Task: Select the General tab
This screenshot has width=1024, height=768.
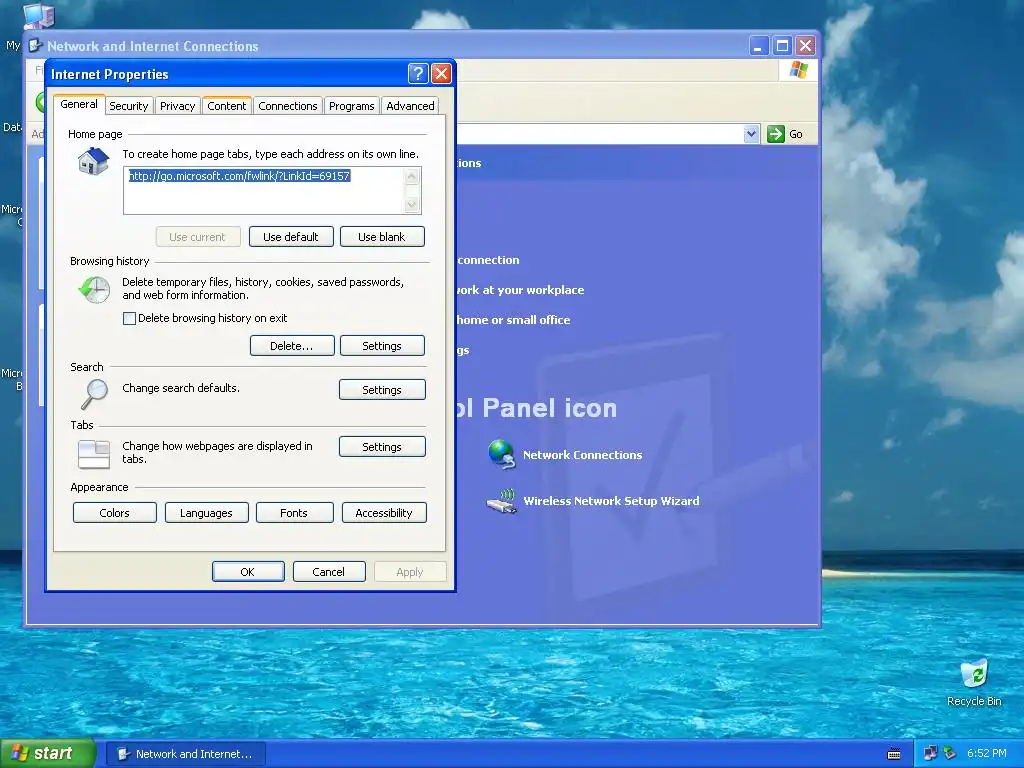Action: 79,104
